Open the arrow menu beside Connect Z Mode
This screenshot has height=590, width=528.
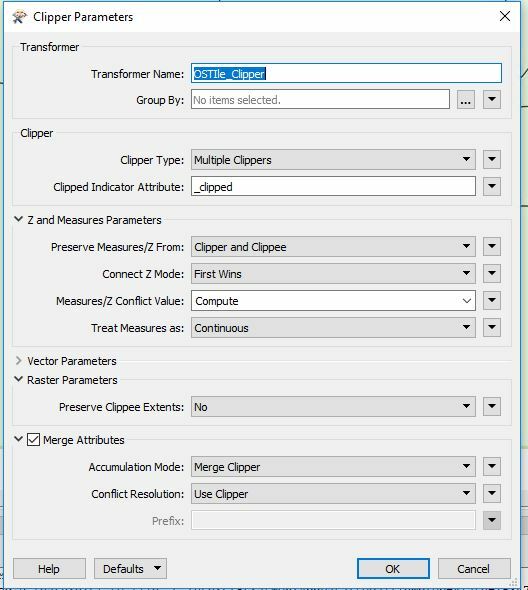pos(492,274)
